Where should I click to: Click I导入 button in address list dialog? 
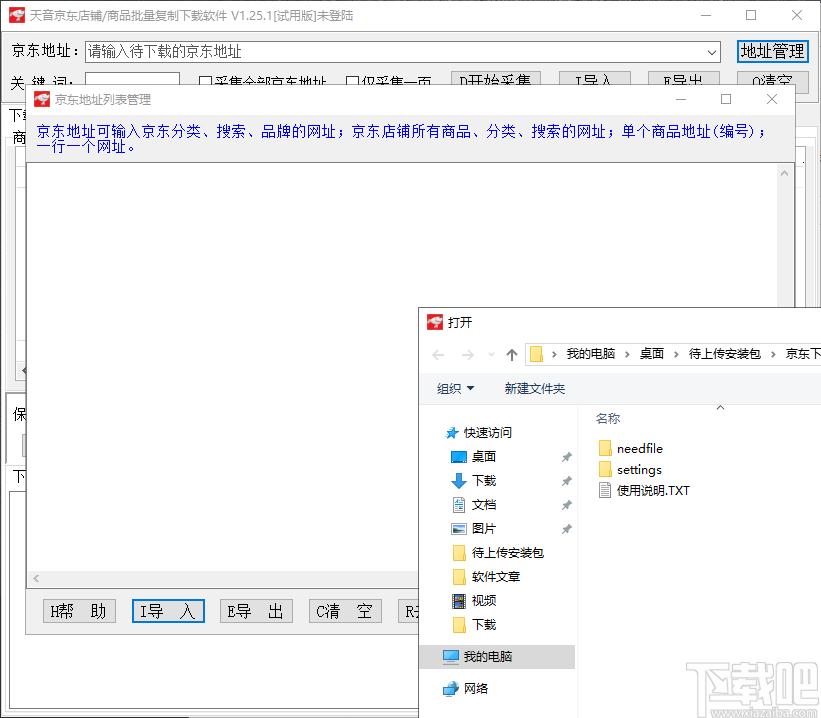click(168, 611)
